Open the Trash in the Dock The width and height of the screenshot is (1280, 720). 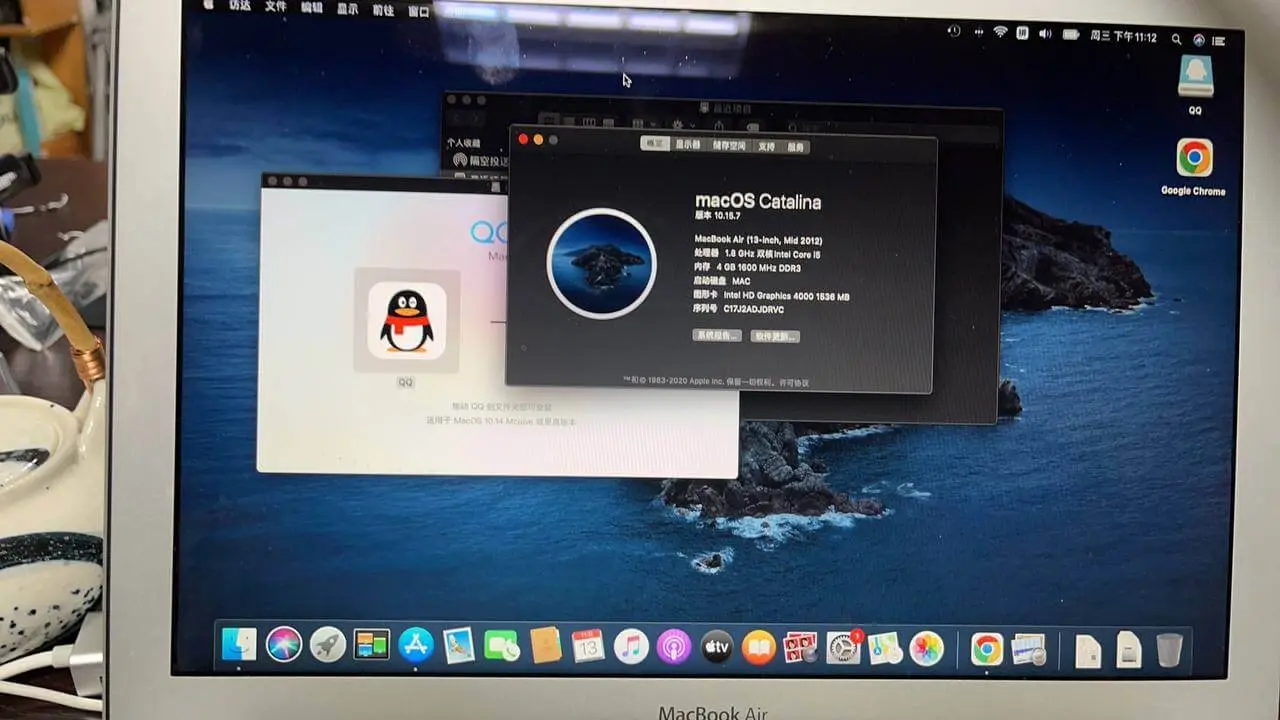click(1169, 651)
